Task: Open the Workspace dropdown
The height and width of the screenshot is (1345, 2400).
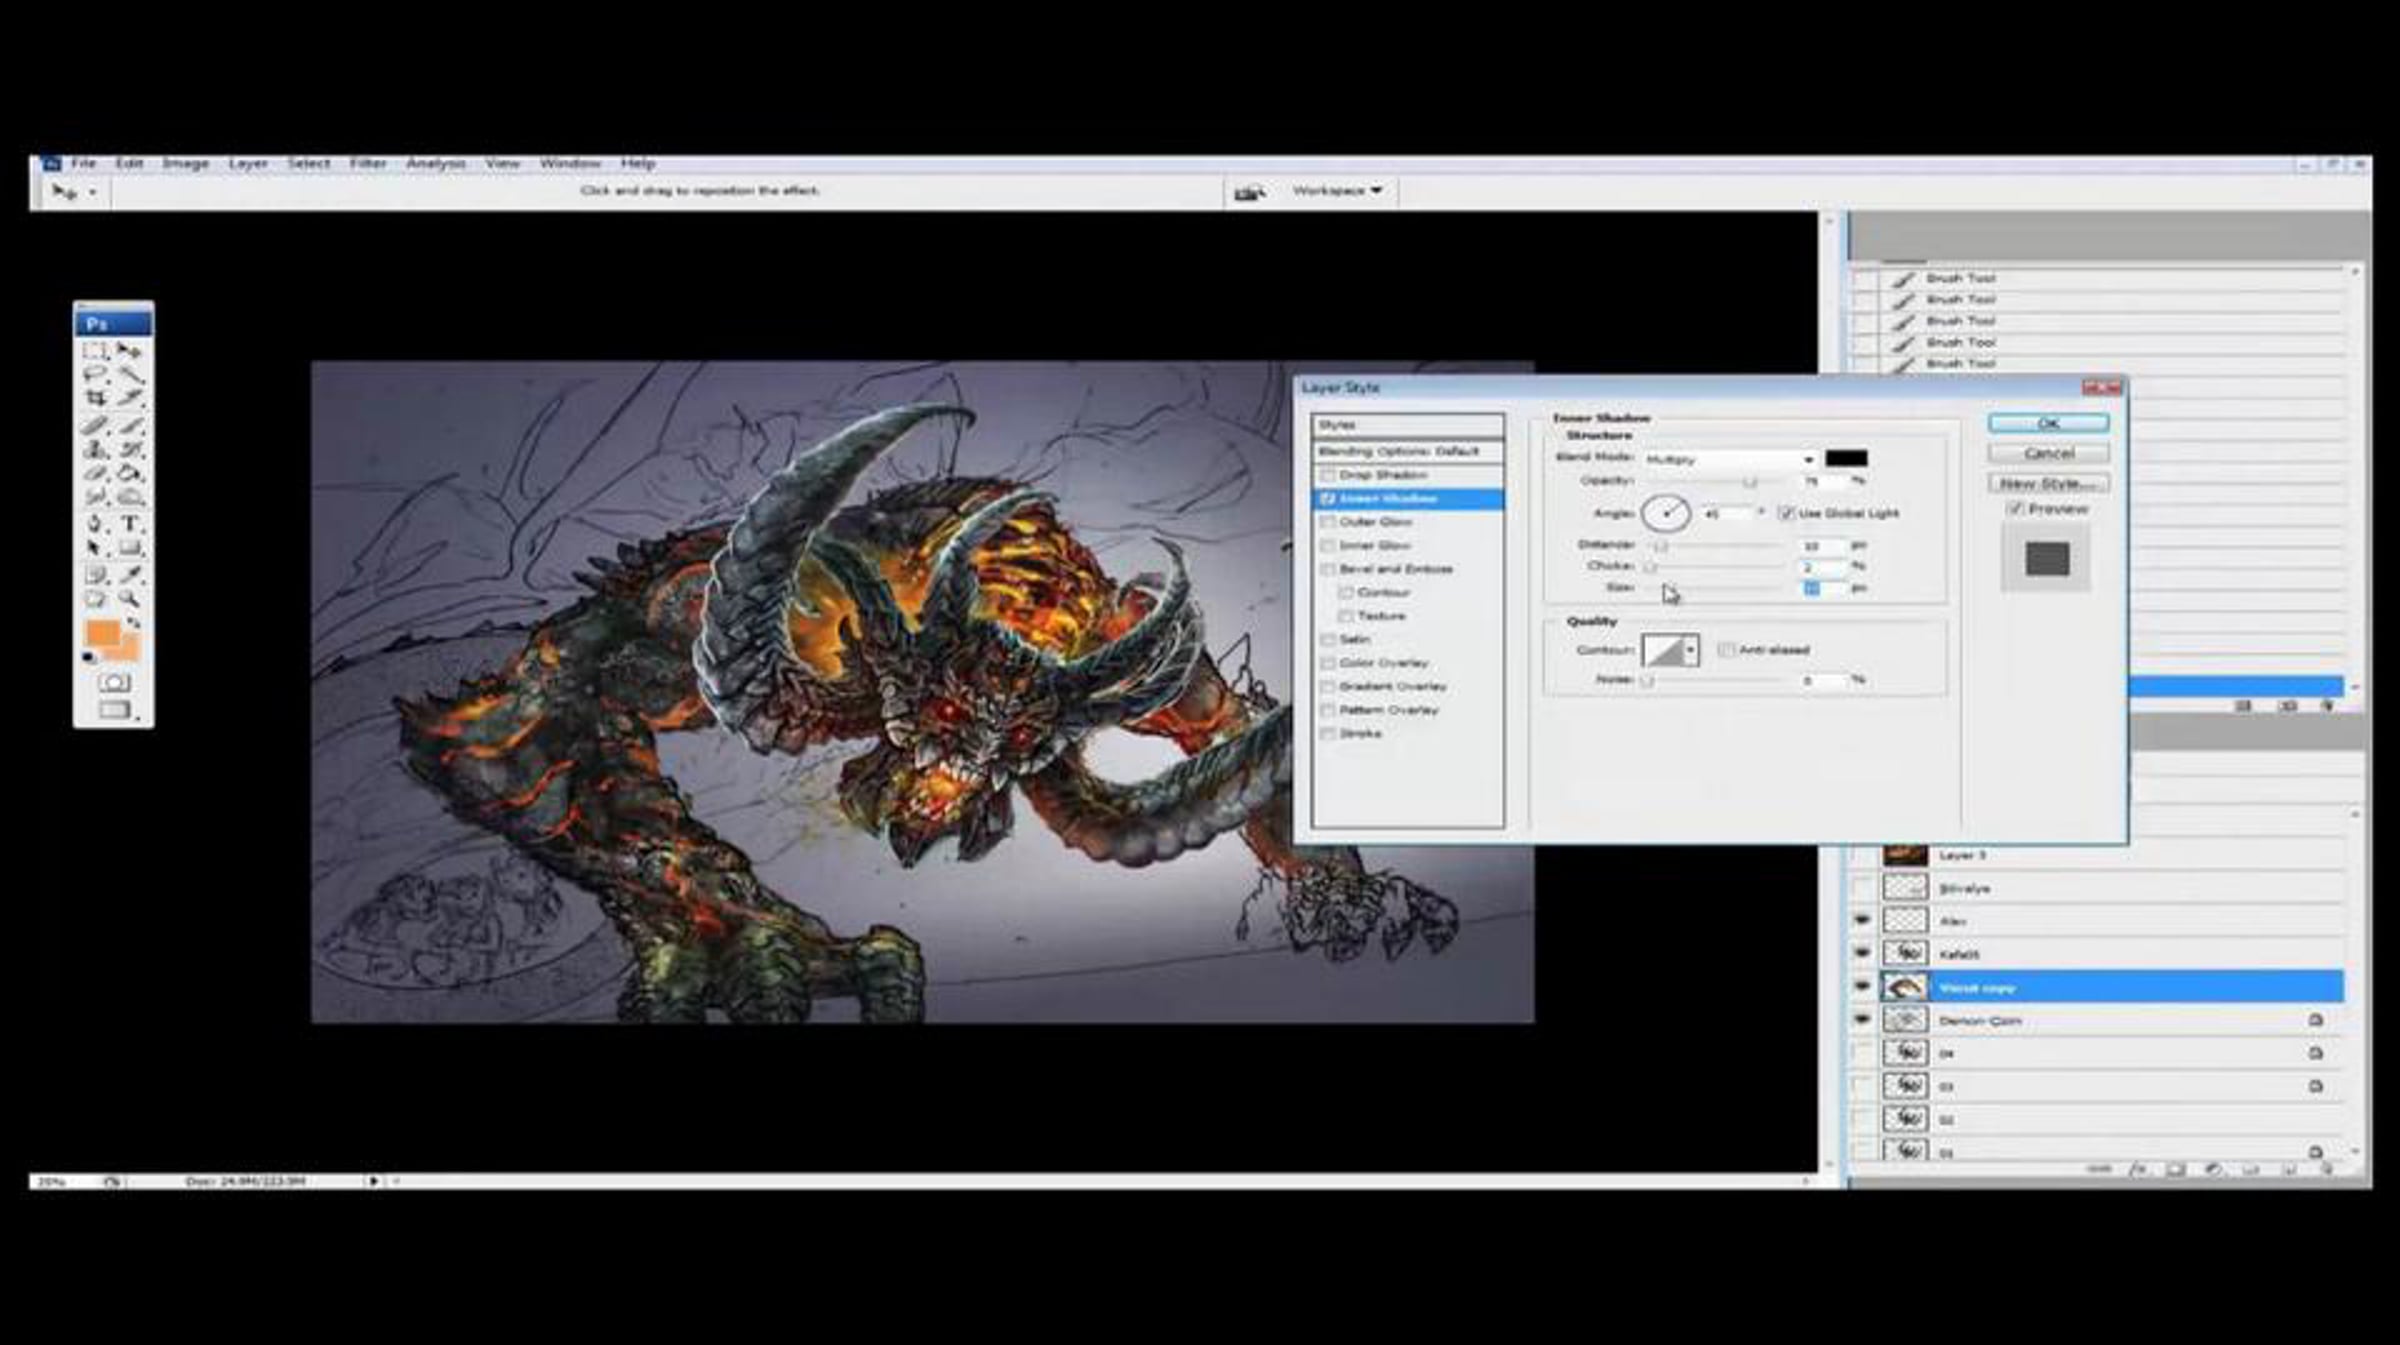Action: [x=1337, y=190]
